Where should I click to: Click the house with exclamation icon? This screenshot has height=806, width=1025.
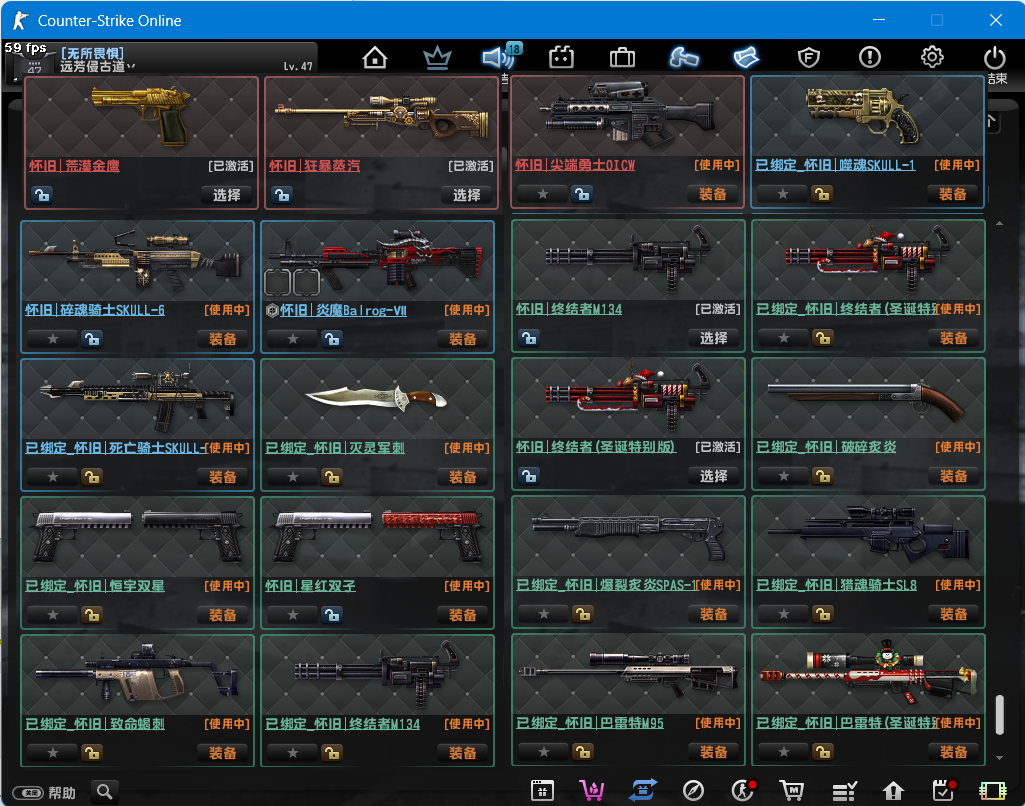point(893,791)
